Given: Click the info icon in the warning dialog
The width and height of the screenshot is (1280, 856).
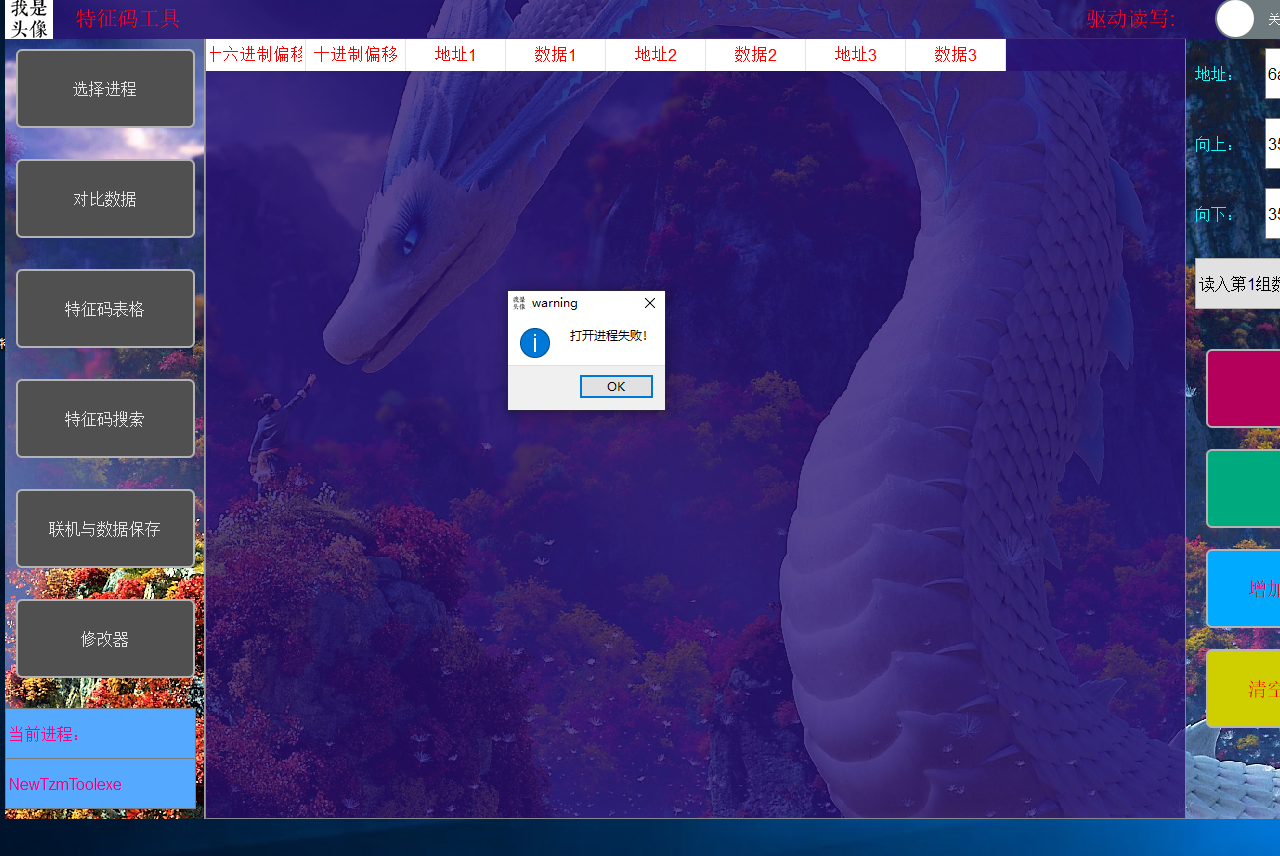Looking at the screenshot, I should (535, 342).
